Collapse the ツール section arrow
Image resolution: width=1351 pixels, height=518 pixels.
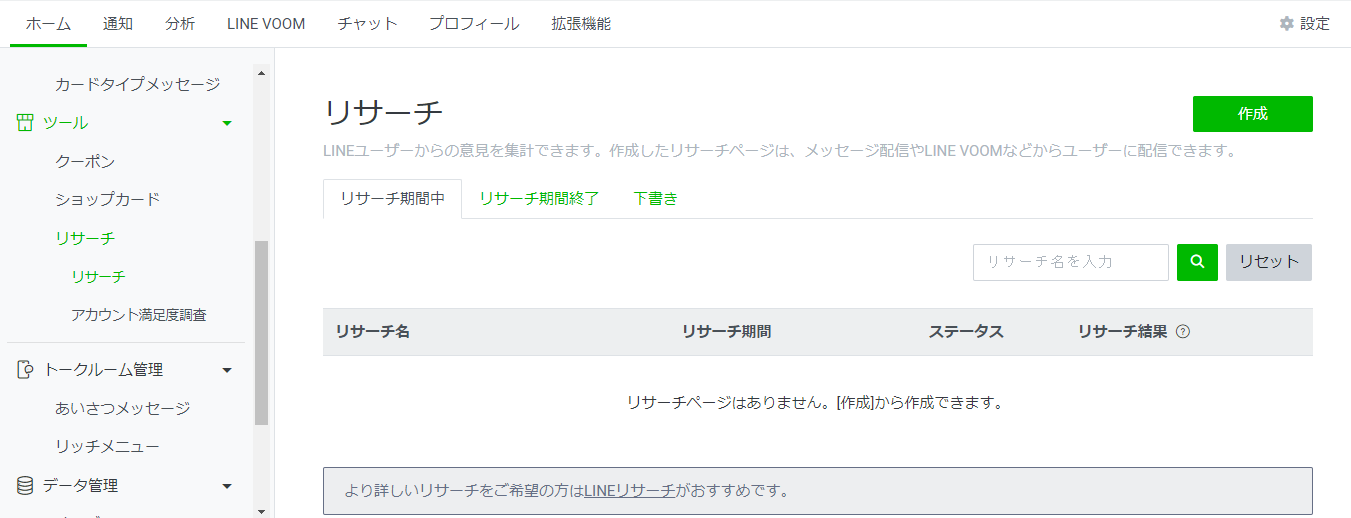tap(227, 123)
